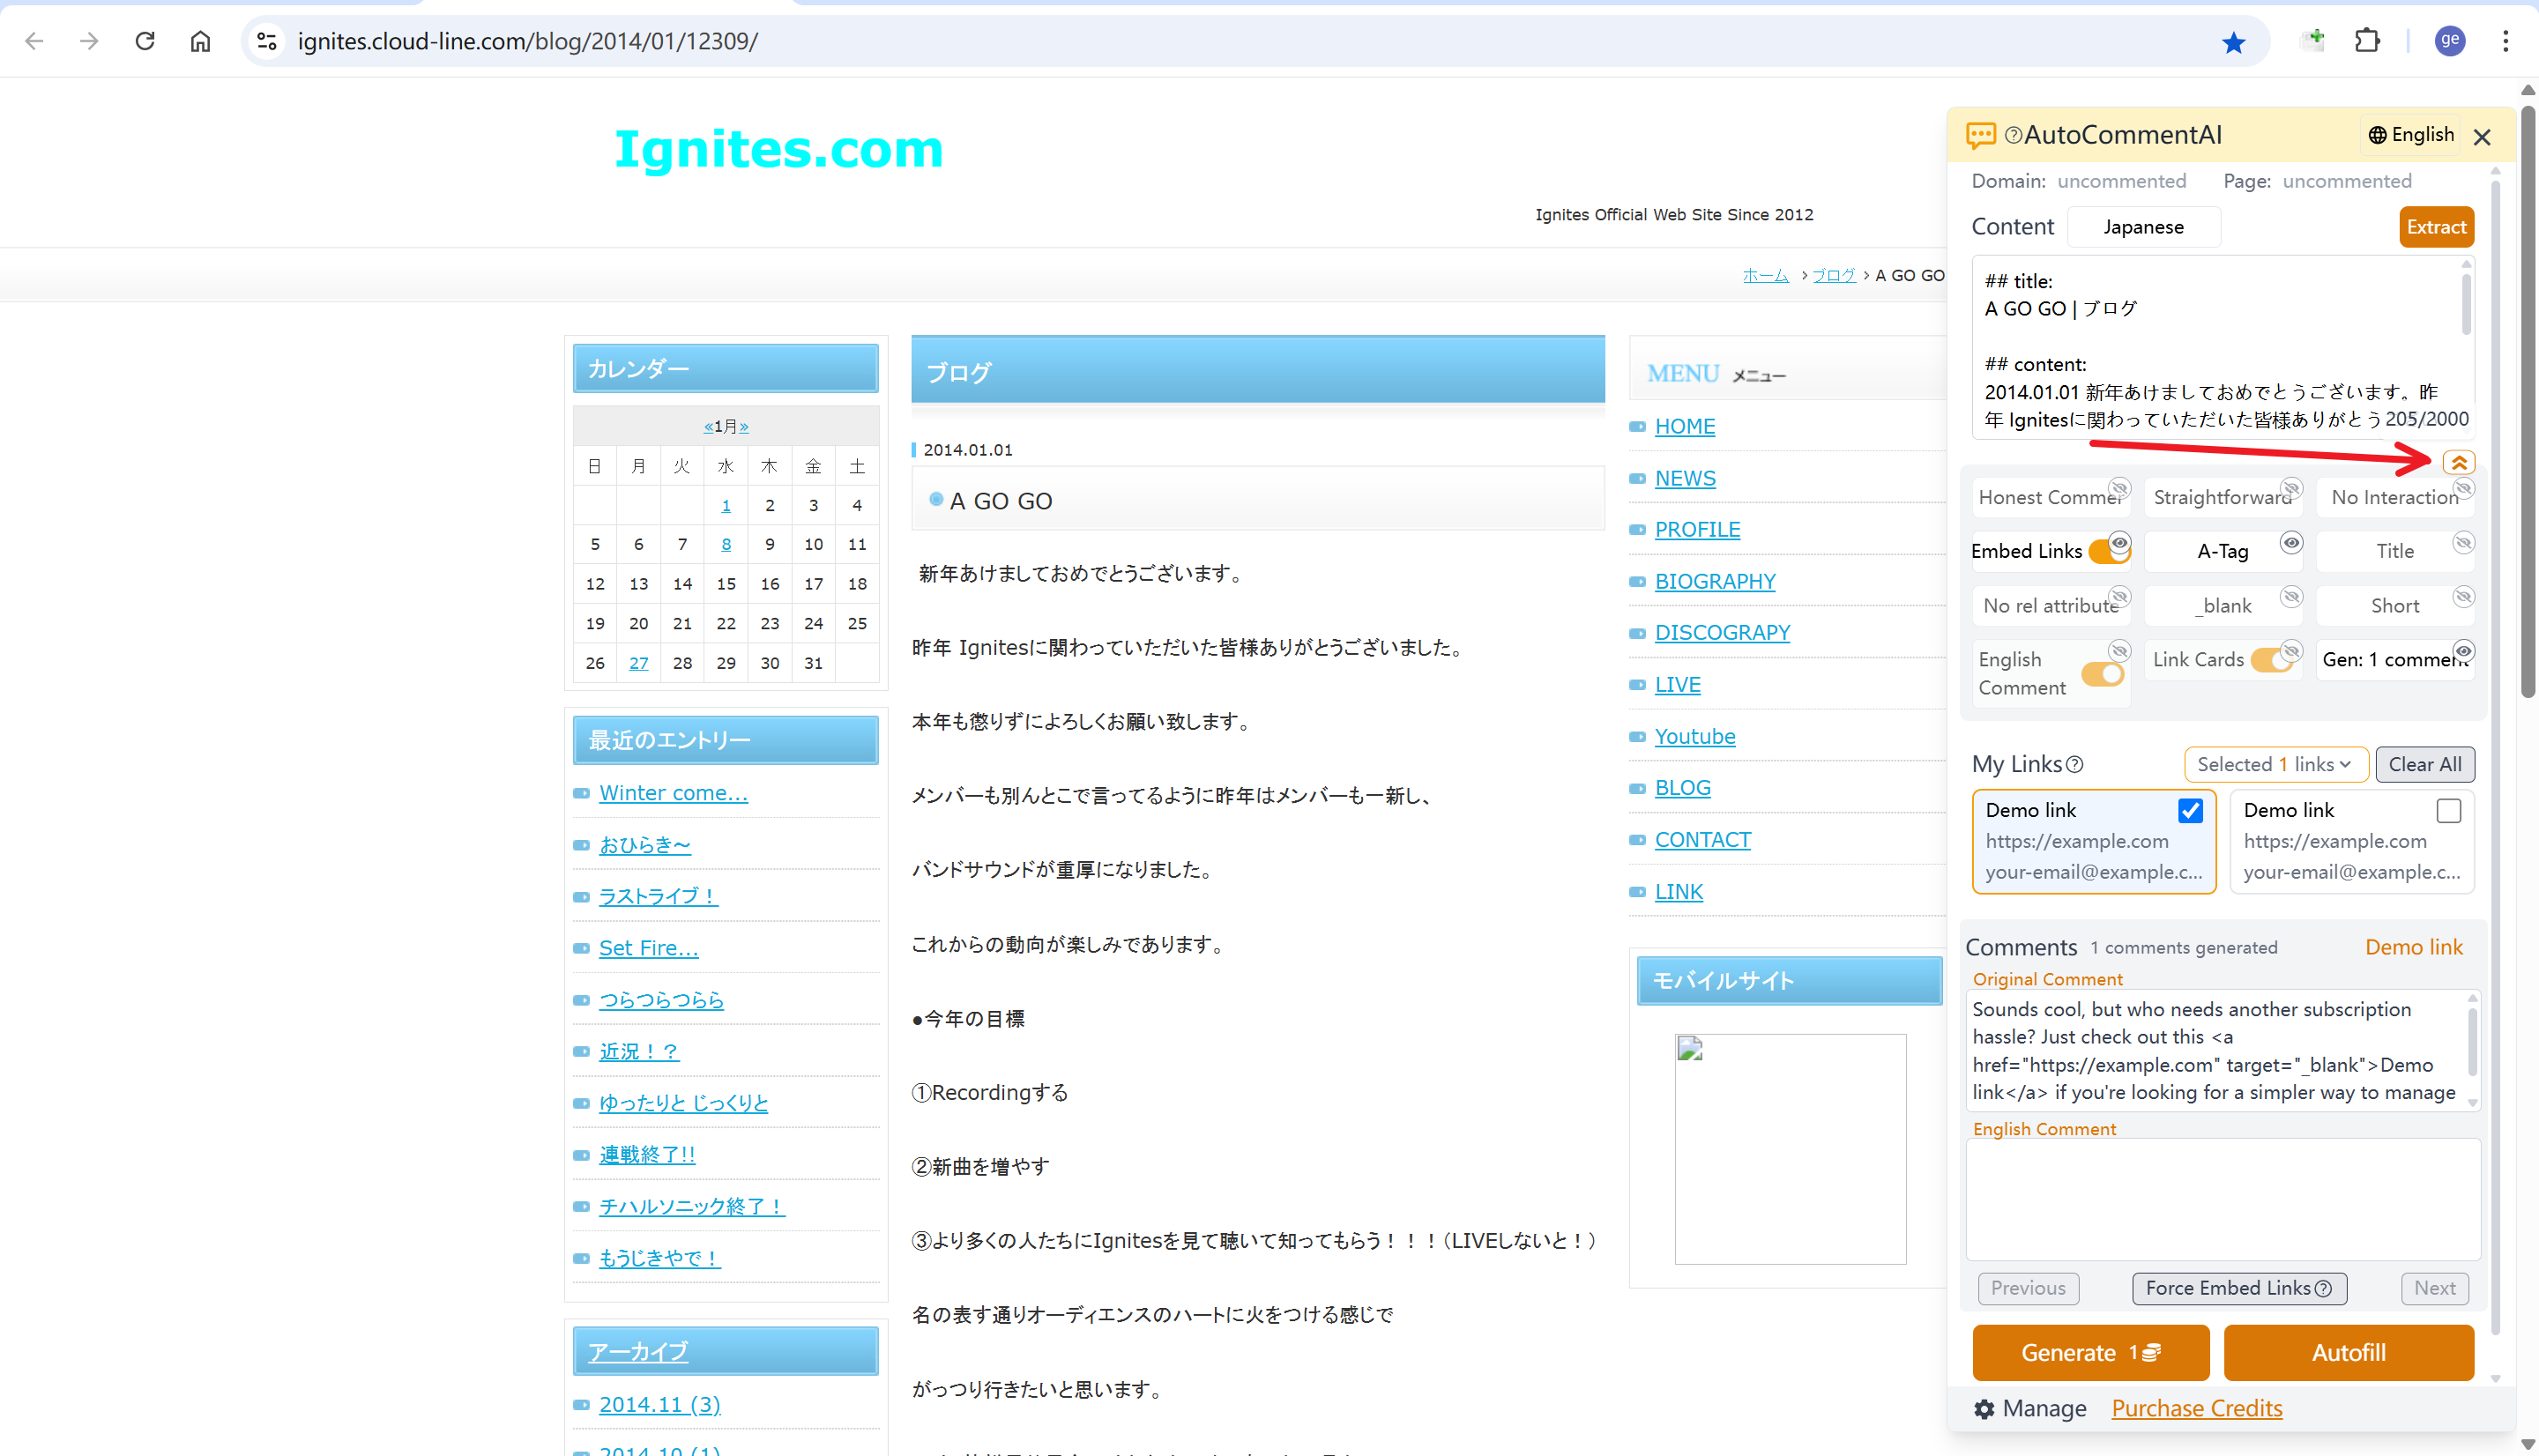Toggle eye icon on Honest Comment option
2539x1456 pixels.
(2119, 488)
